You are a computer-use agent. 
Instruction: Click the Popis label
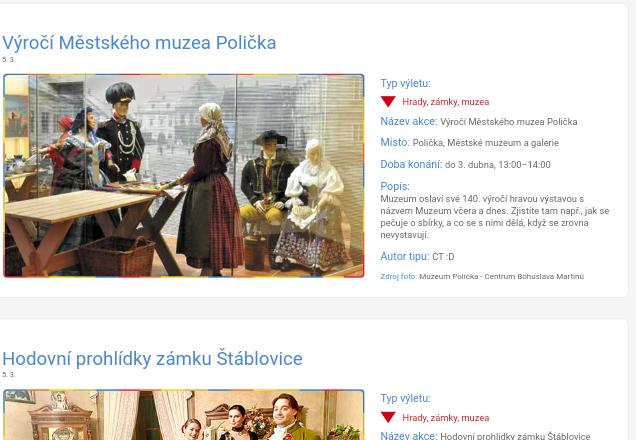tap(395, 186)
